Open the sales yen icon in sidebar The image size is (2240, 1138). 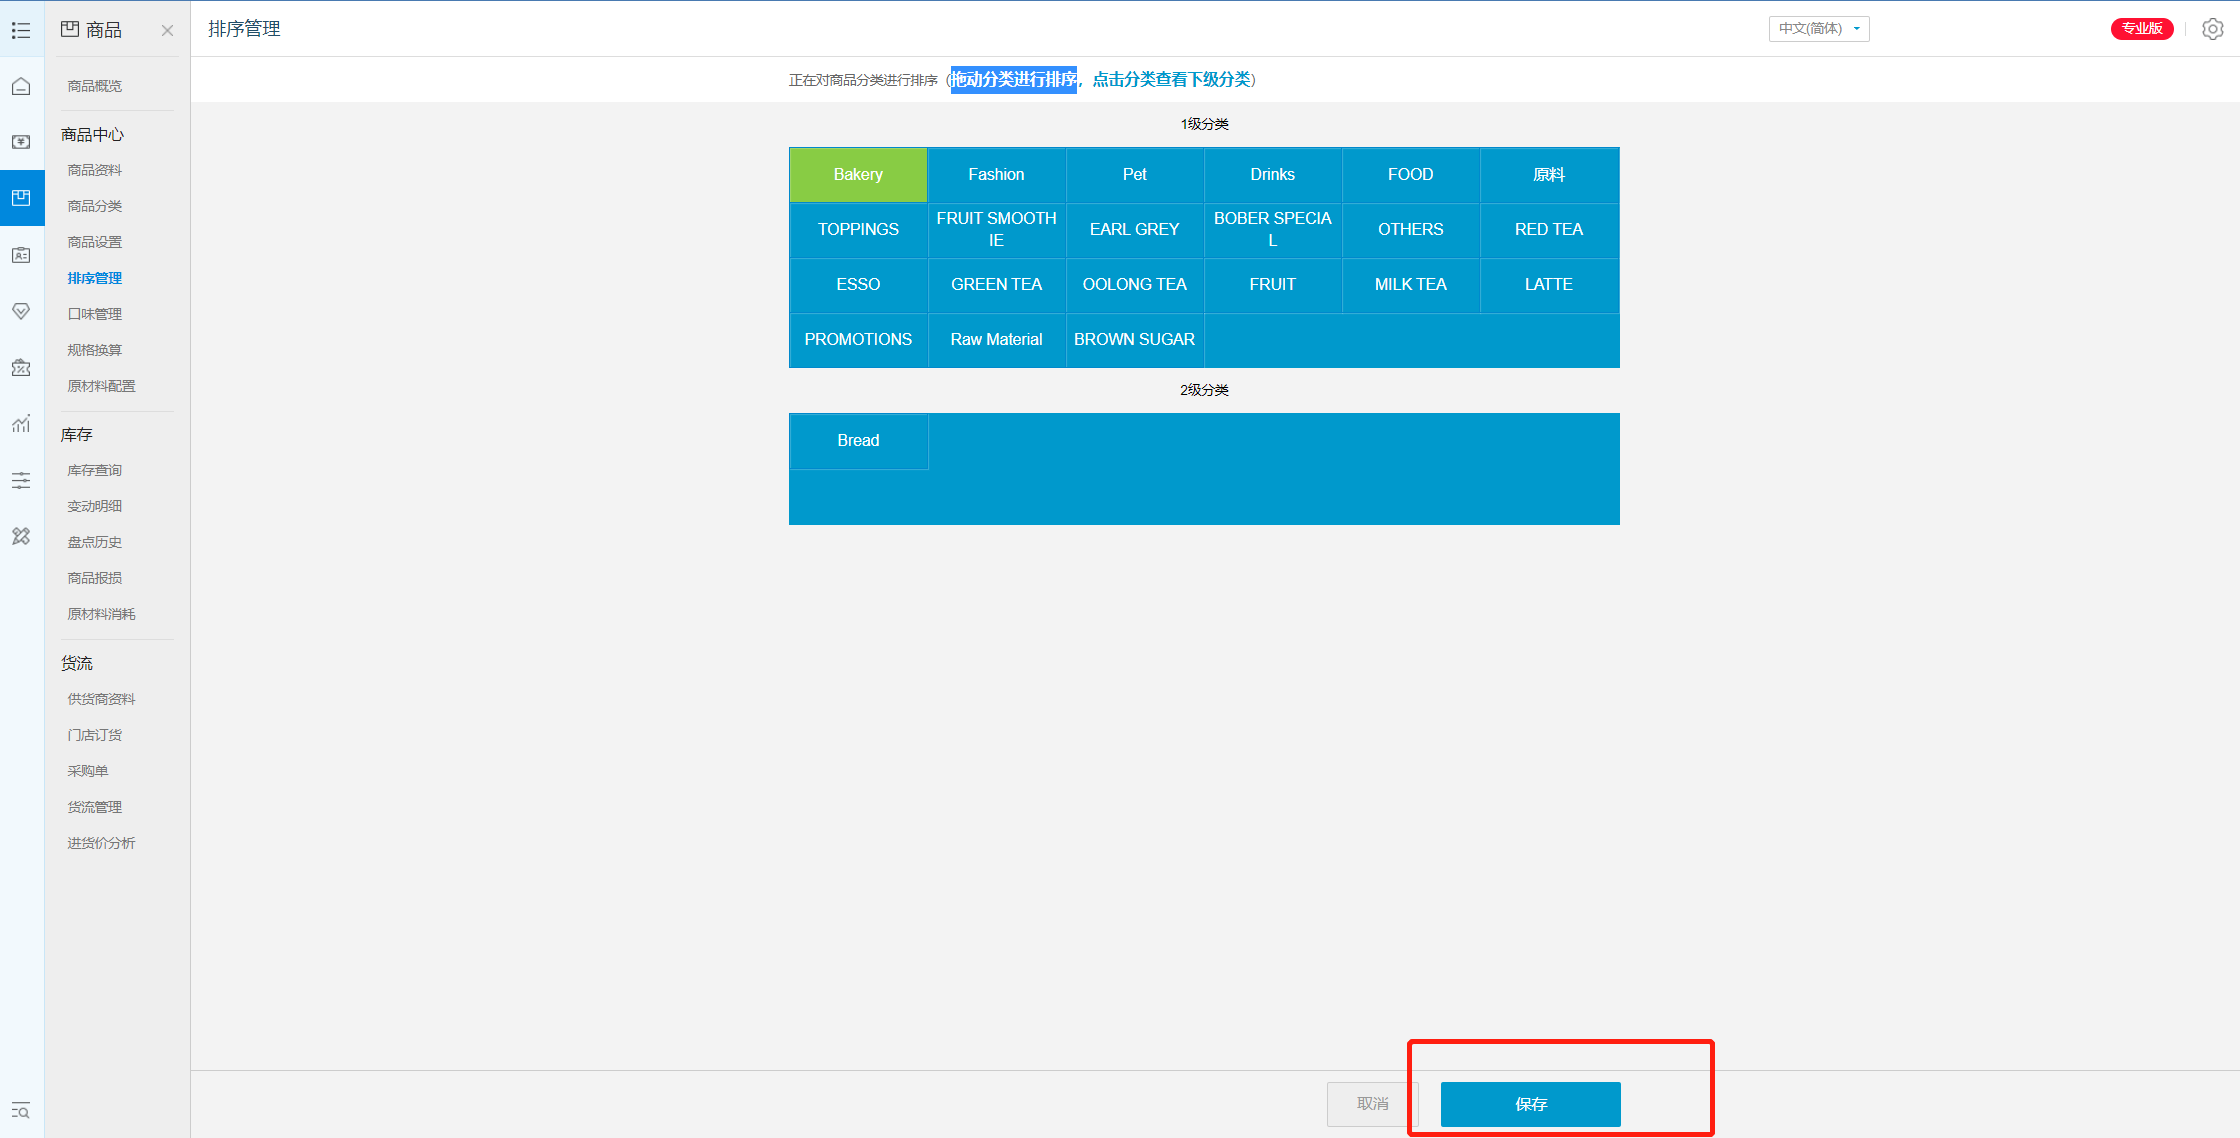21,142
